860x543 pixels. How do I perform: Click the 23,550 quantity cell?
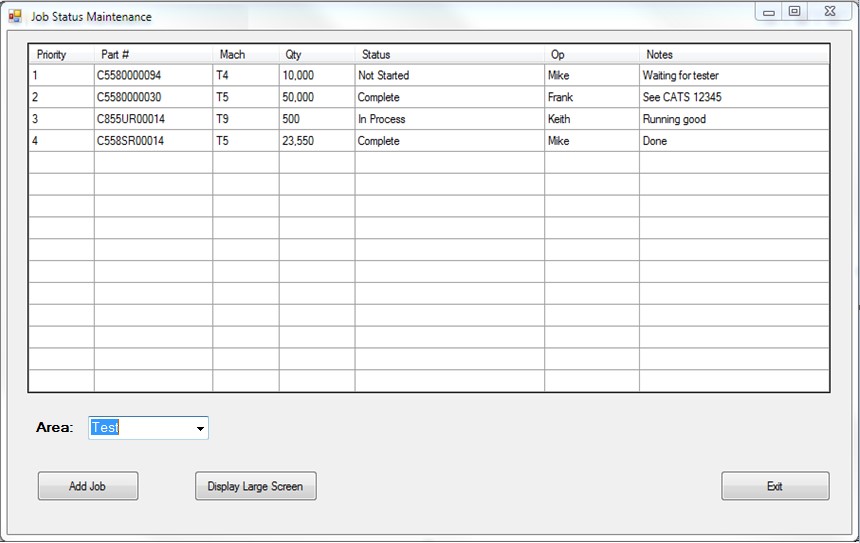click(x=317, y=141)
